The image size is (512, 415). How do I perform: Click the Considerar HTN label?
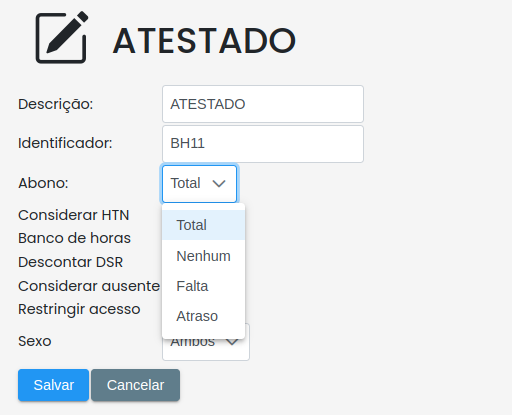click(x=74, y=215)
